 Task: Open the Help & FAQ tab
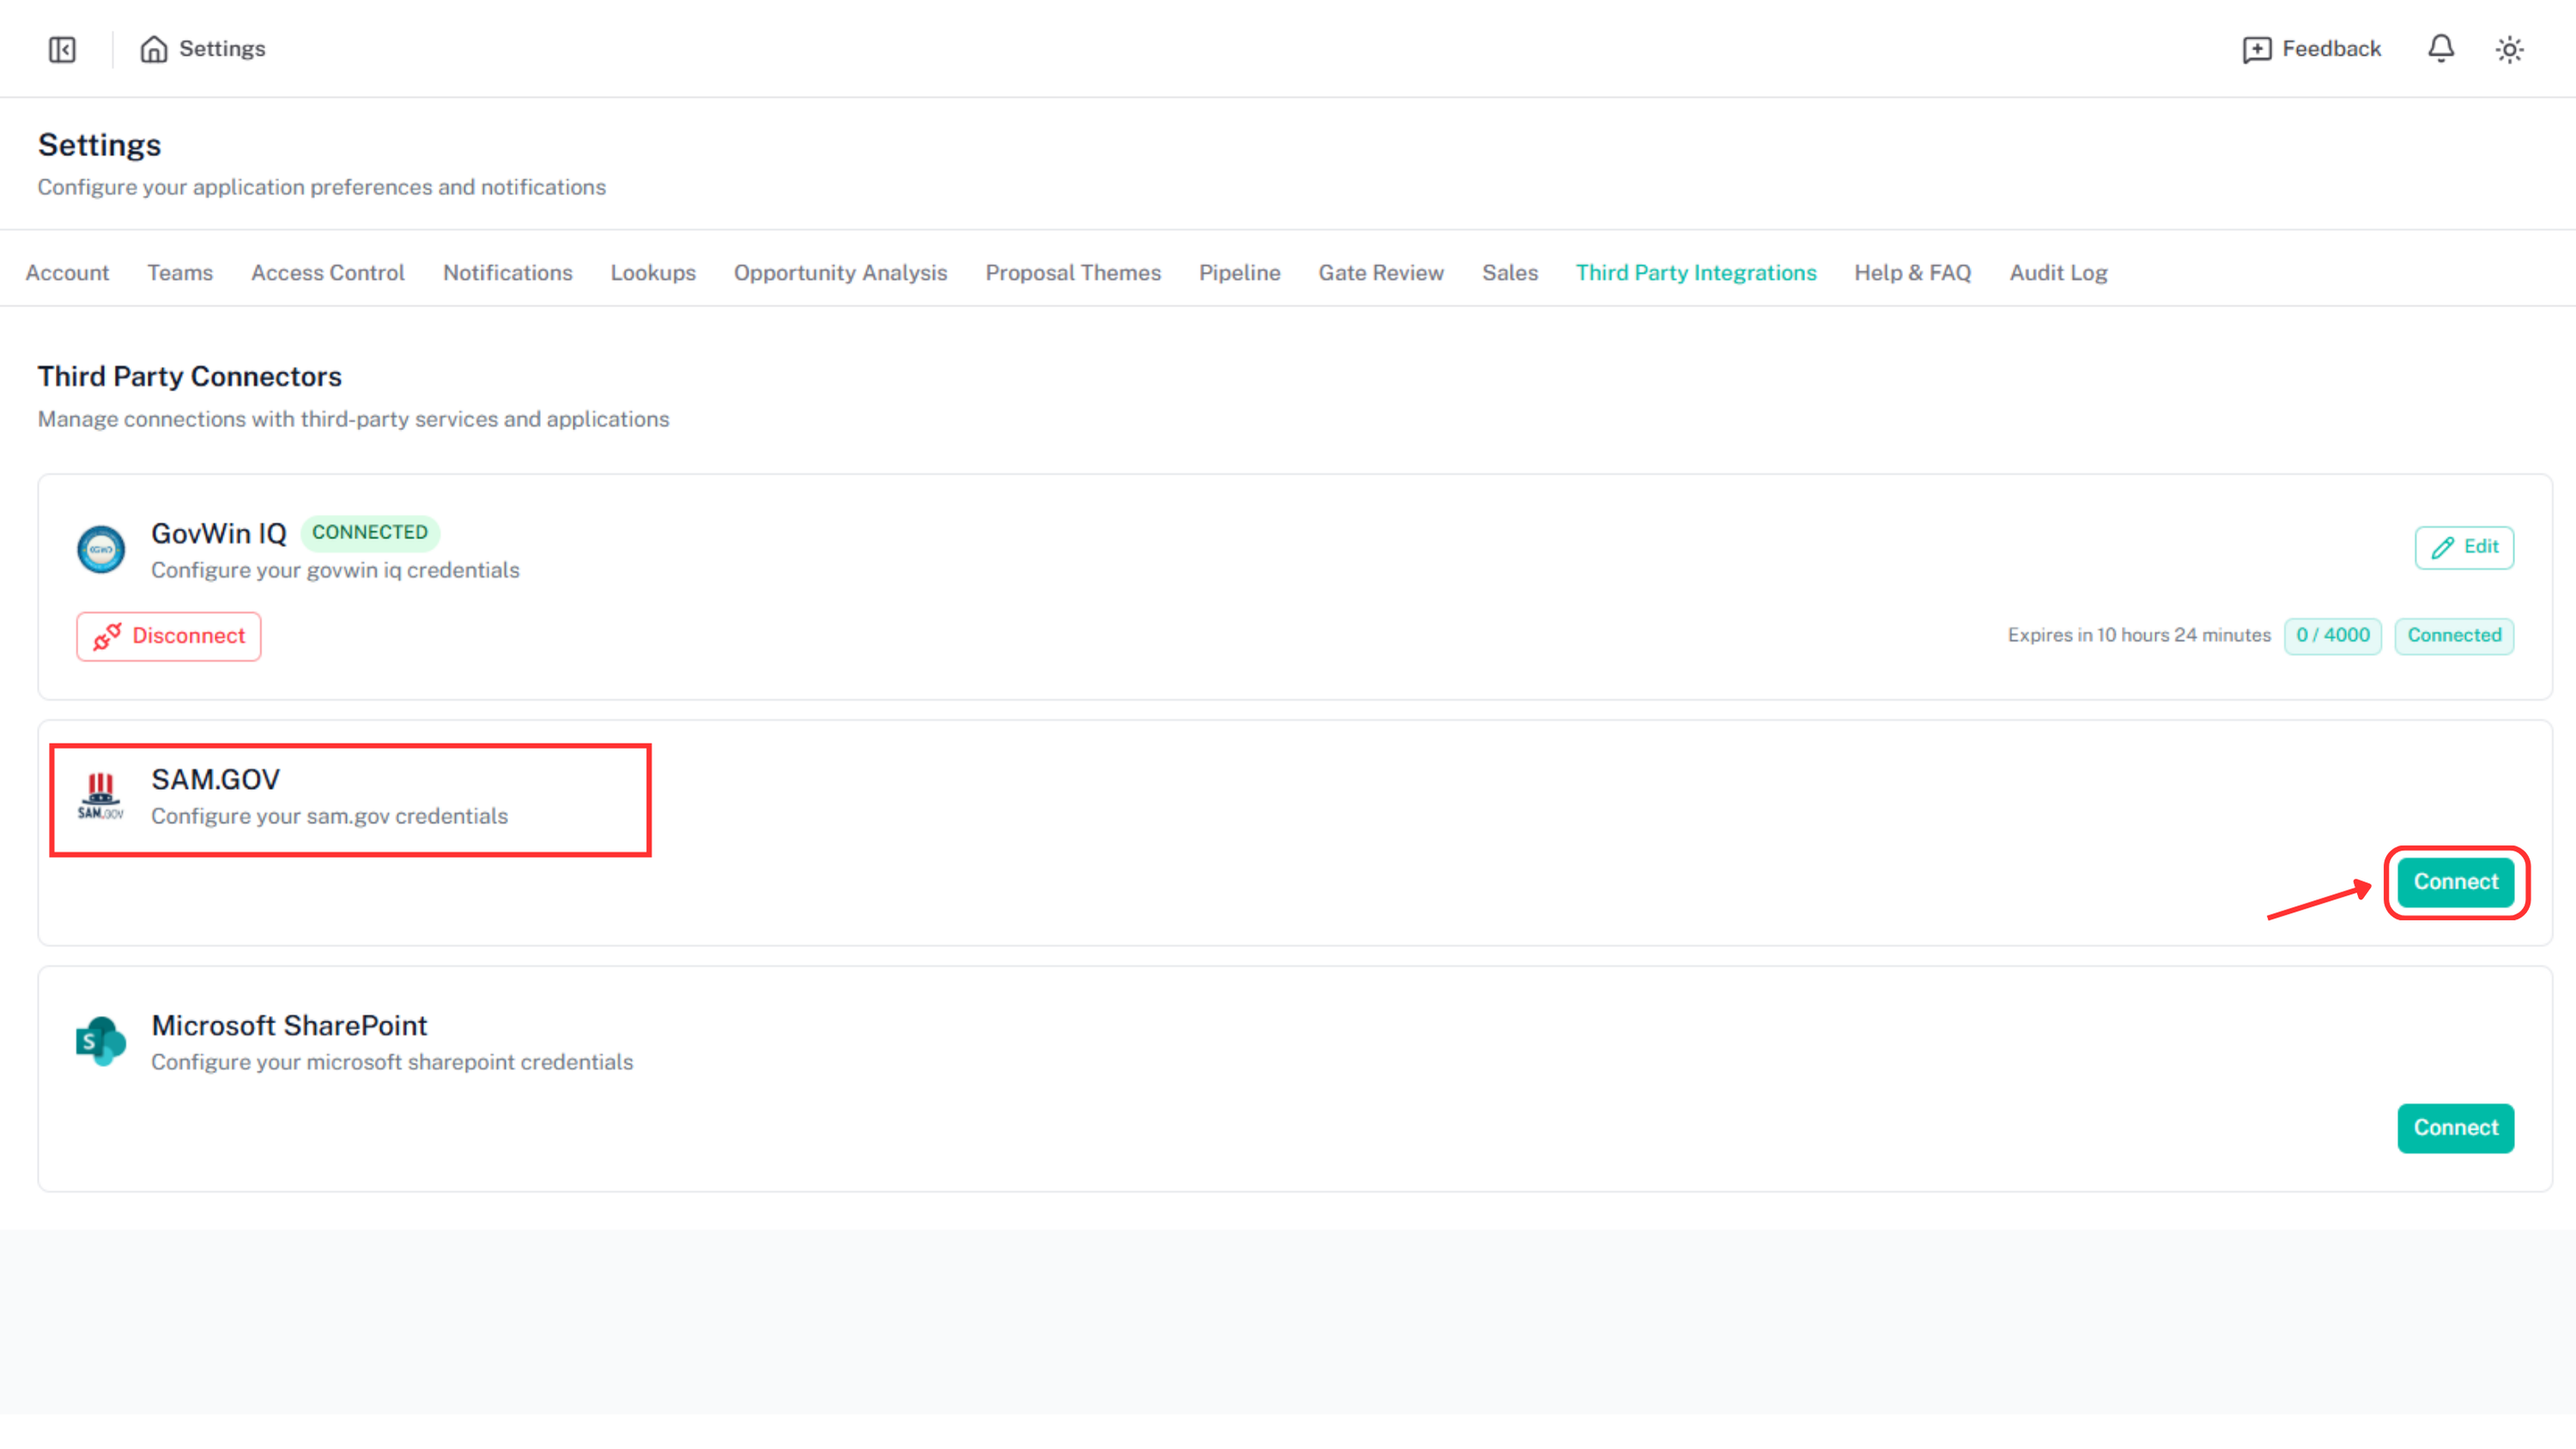point(1912,272)
